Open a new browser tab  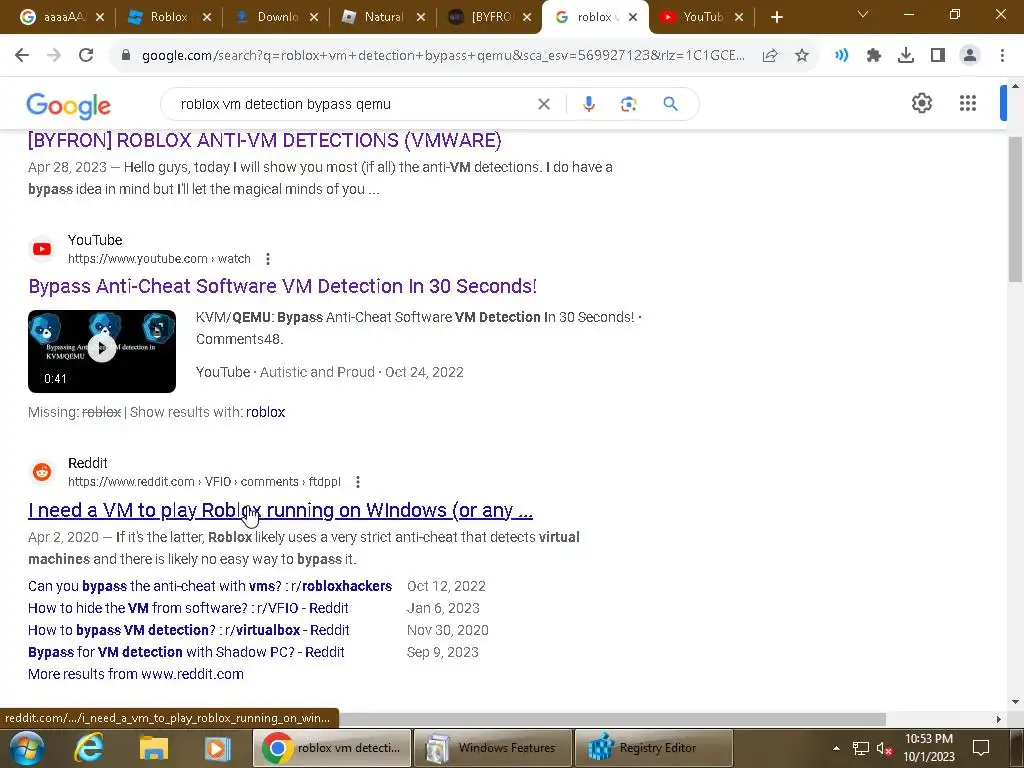(776, 17)
